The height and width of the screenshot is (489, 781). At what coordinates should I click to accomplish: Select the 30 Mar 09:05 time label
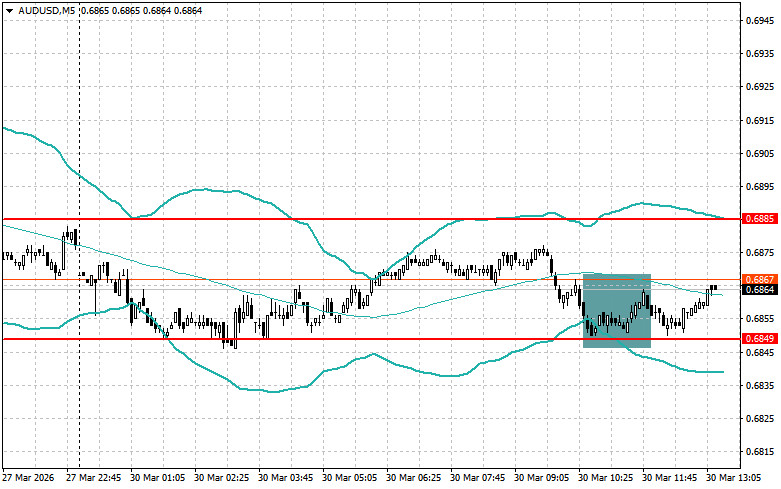click(x=541, y=478)
